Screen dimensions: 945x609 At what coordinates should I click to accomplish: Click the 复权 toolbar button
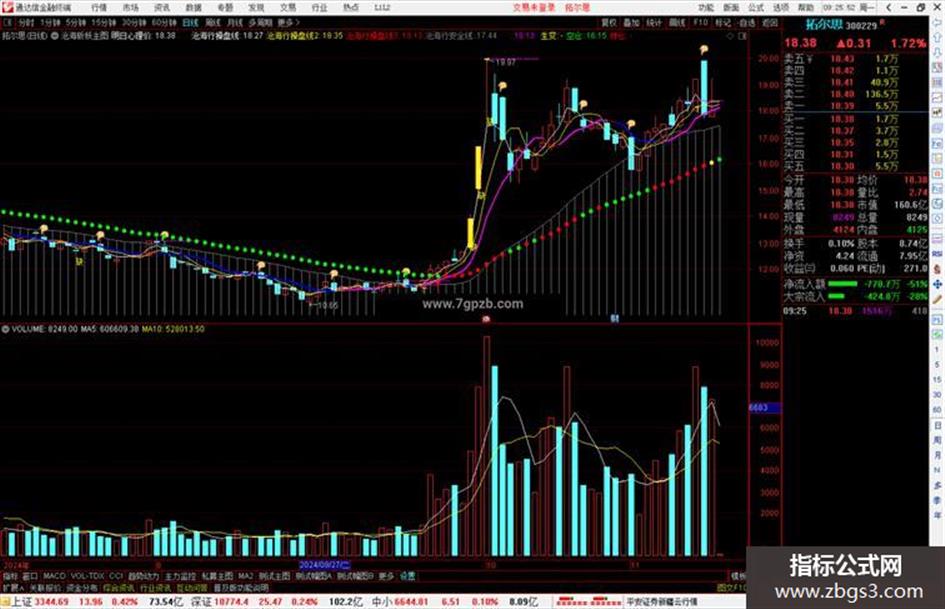pyautogui.click(x=609, y=23)
